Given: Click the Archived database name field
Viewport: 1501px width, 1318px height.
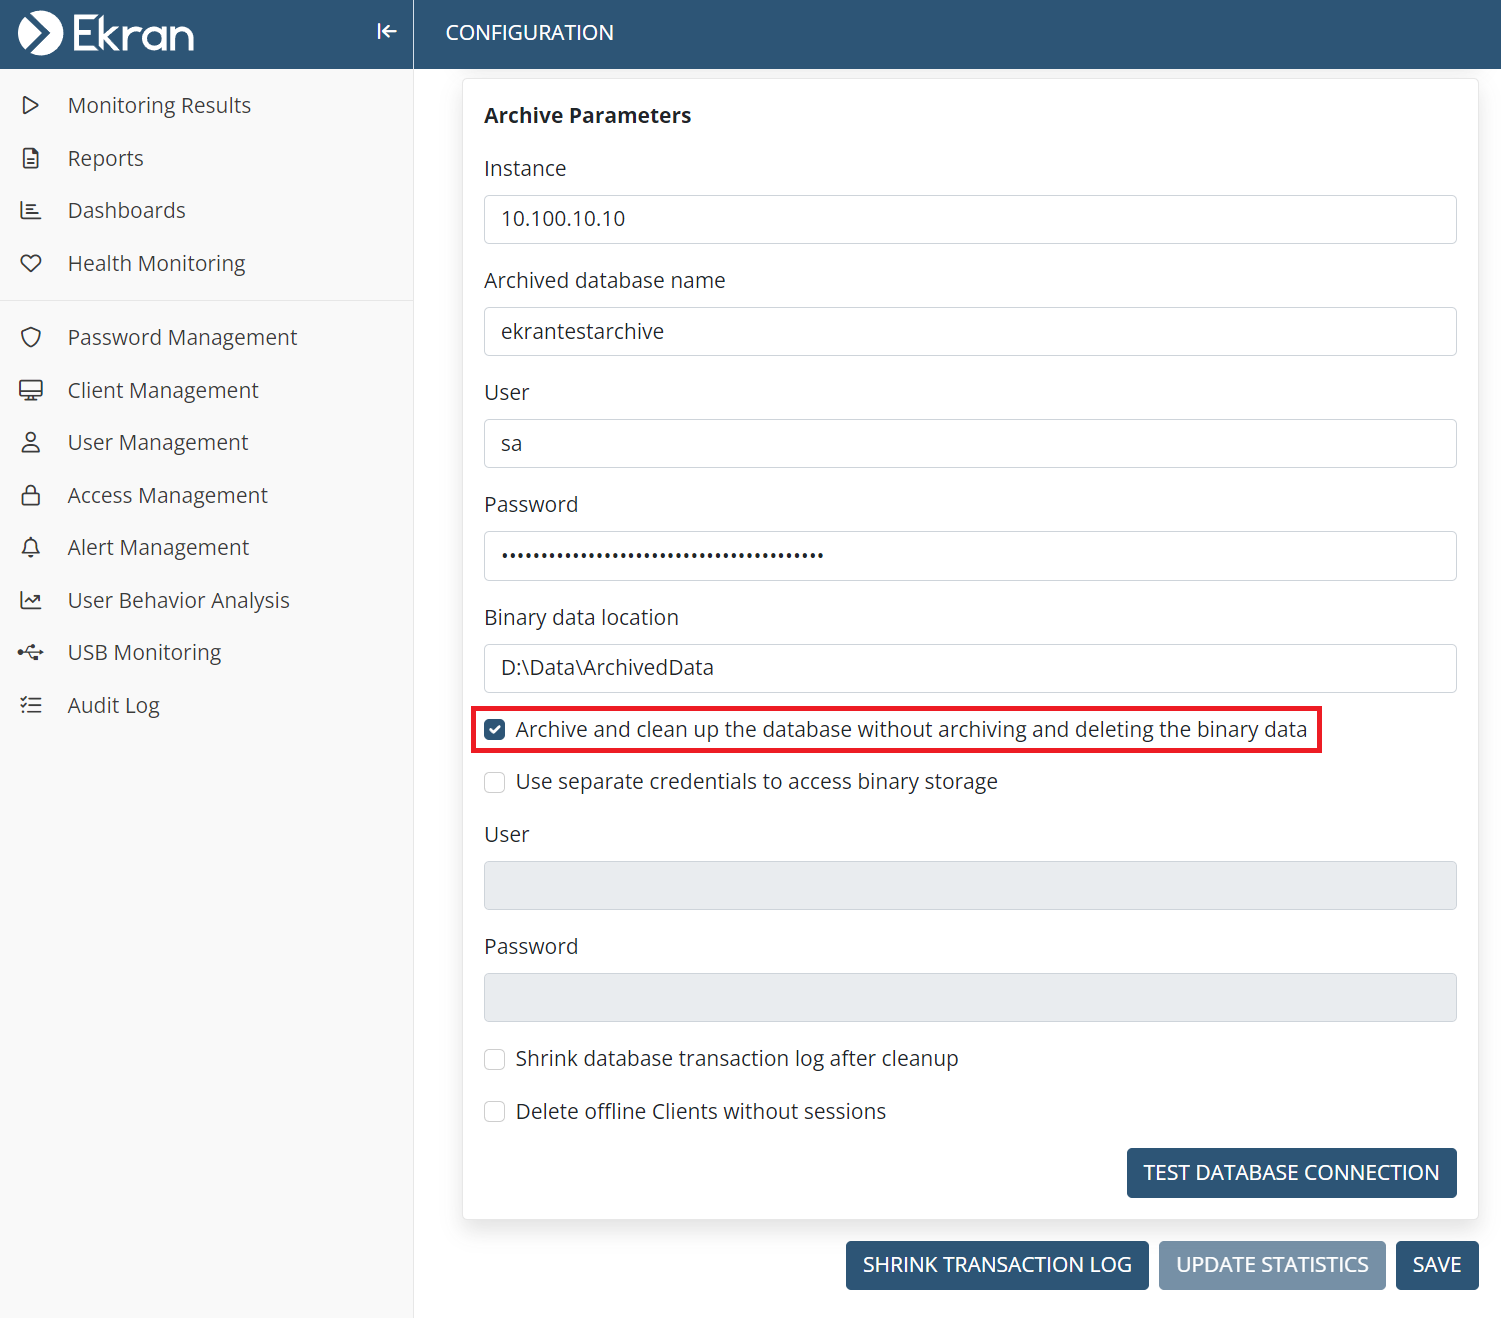Looking at the screenshot, I should [969, 331].
